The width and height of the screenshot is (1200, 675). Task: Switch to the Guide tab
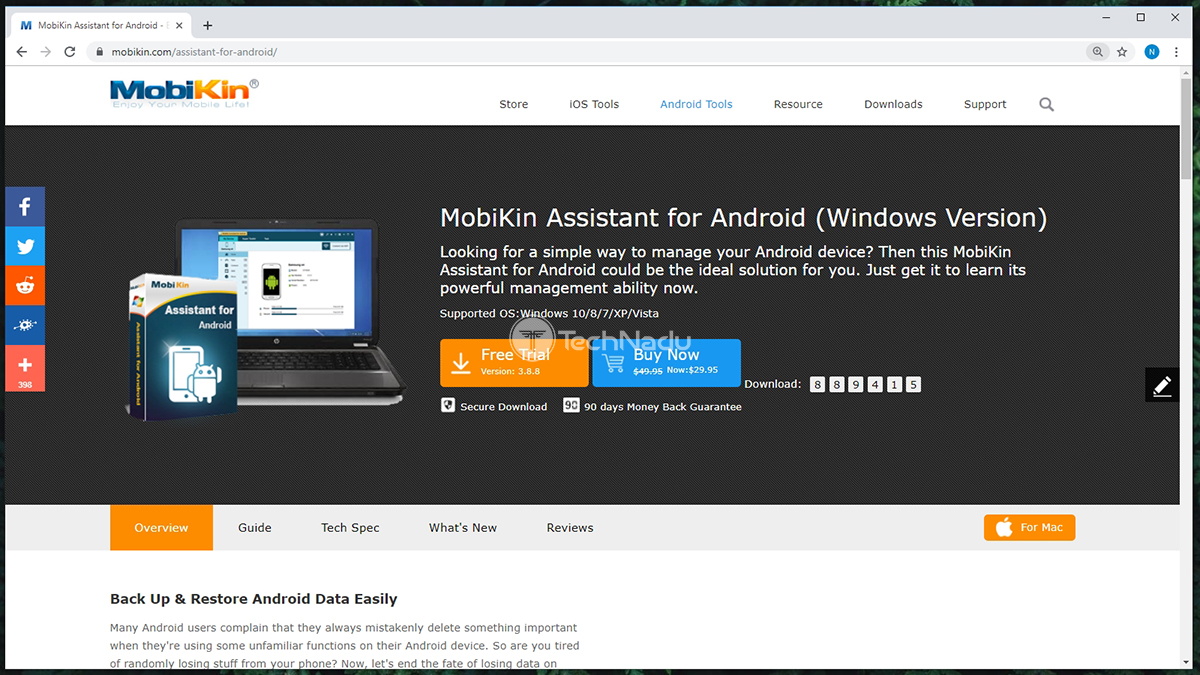click(255, 527)
